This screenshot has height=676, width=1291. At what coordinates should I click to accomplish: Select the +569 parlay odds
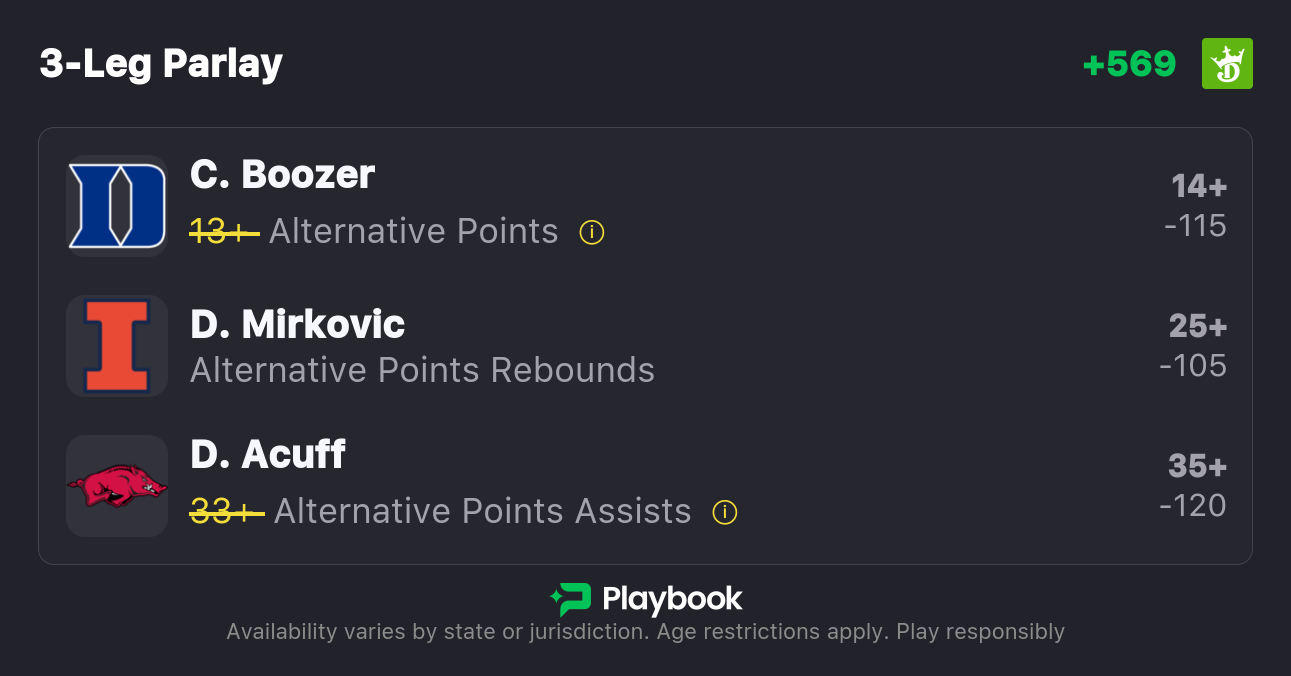(1129, 64)
